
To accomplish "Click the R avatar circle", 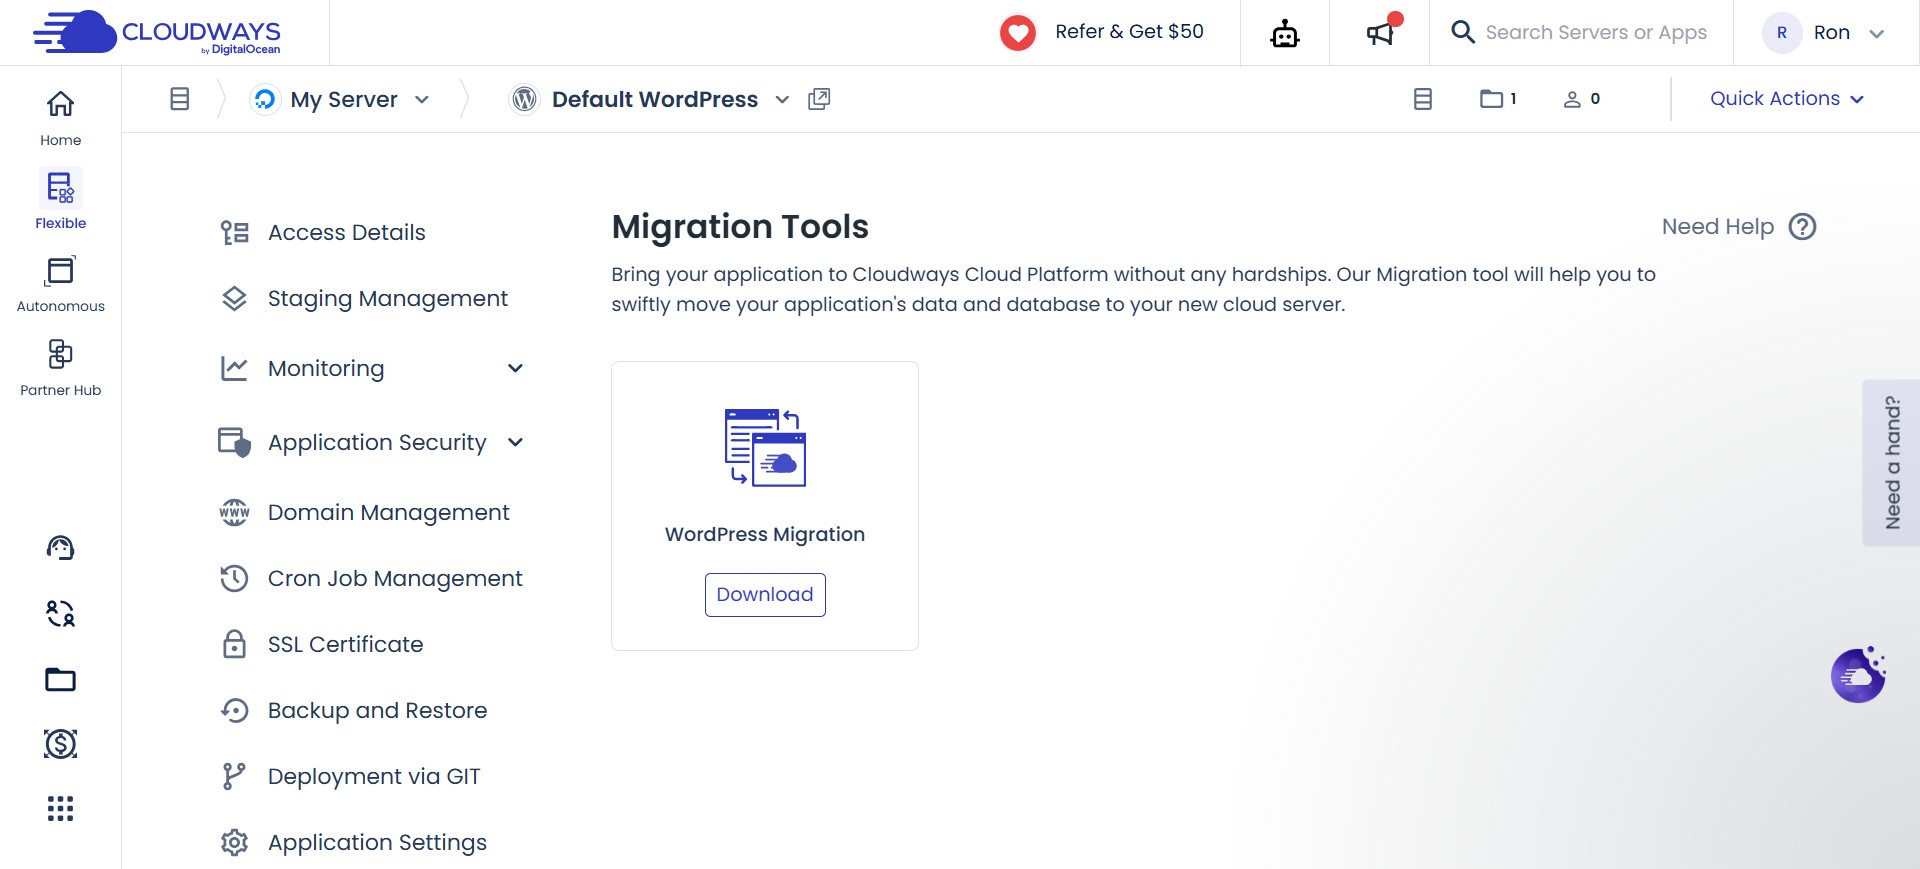I will (1782, 32).
